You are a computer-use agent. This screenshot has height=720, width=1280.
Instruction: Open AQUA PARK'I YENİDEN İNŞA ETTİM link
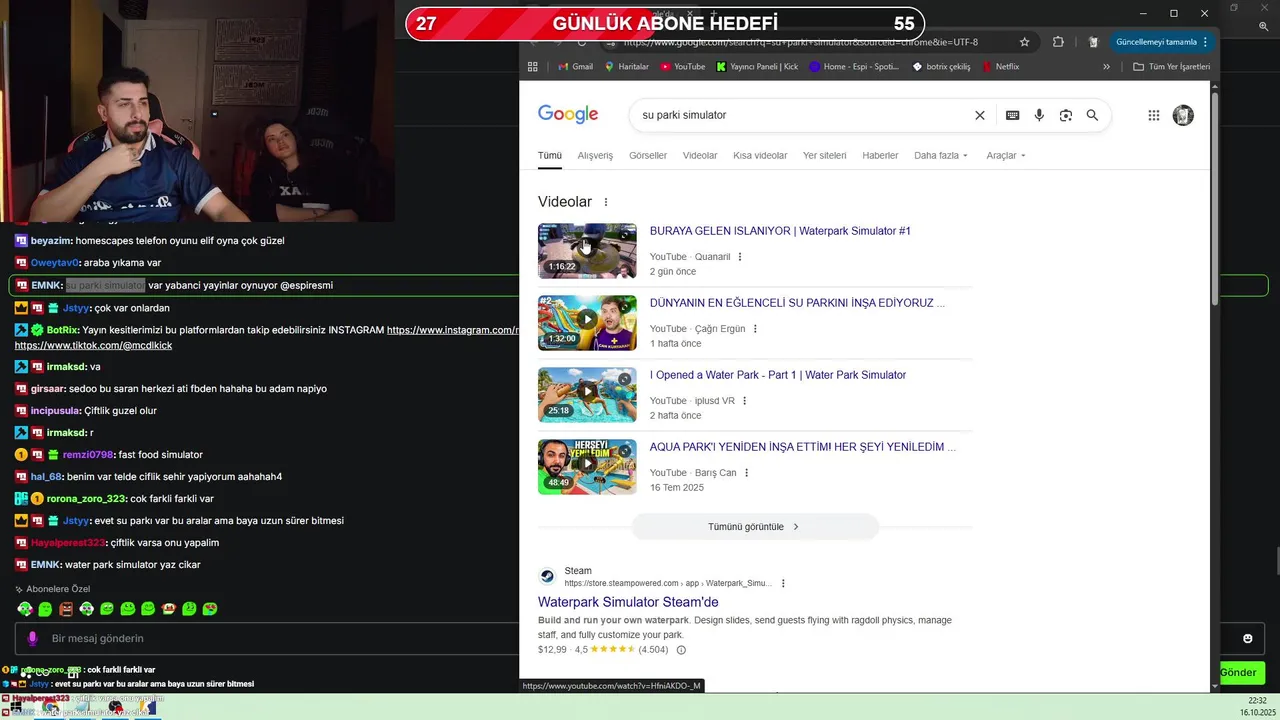(x=803, y=447)
